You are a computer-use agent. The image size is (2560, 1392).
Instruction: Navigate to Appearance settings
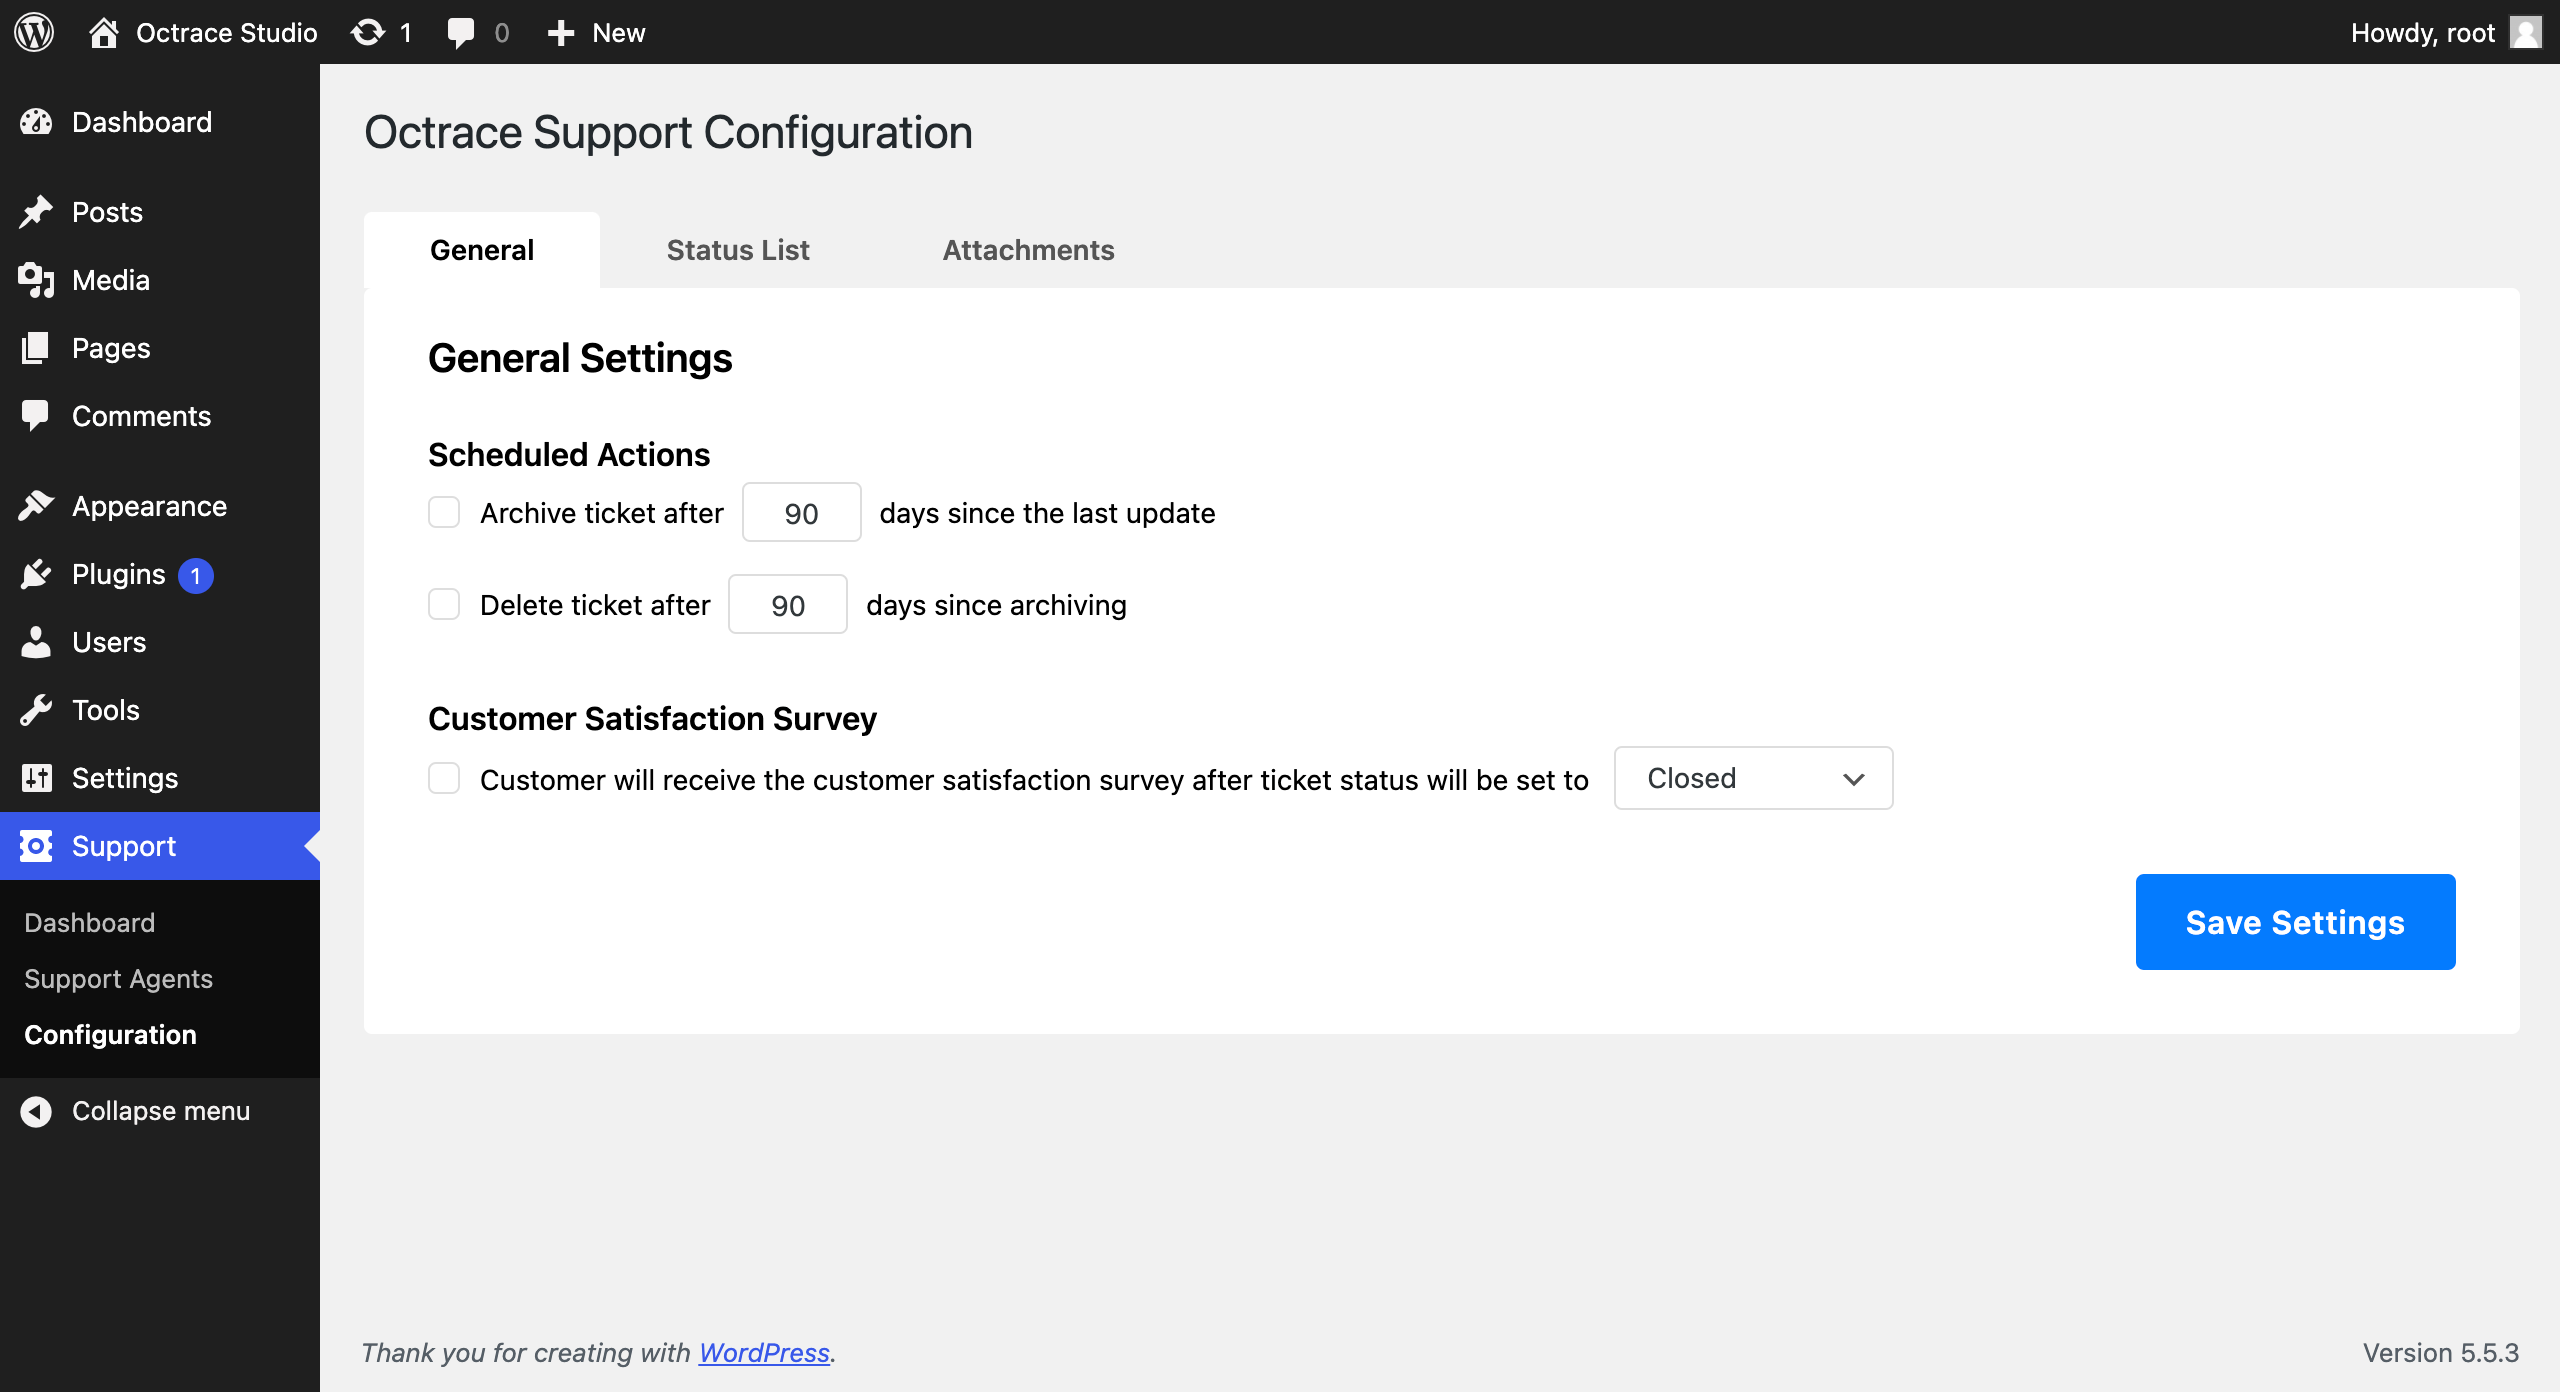click(x=147, y=506)
